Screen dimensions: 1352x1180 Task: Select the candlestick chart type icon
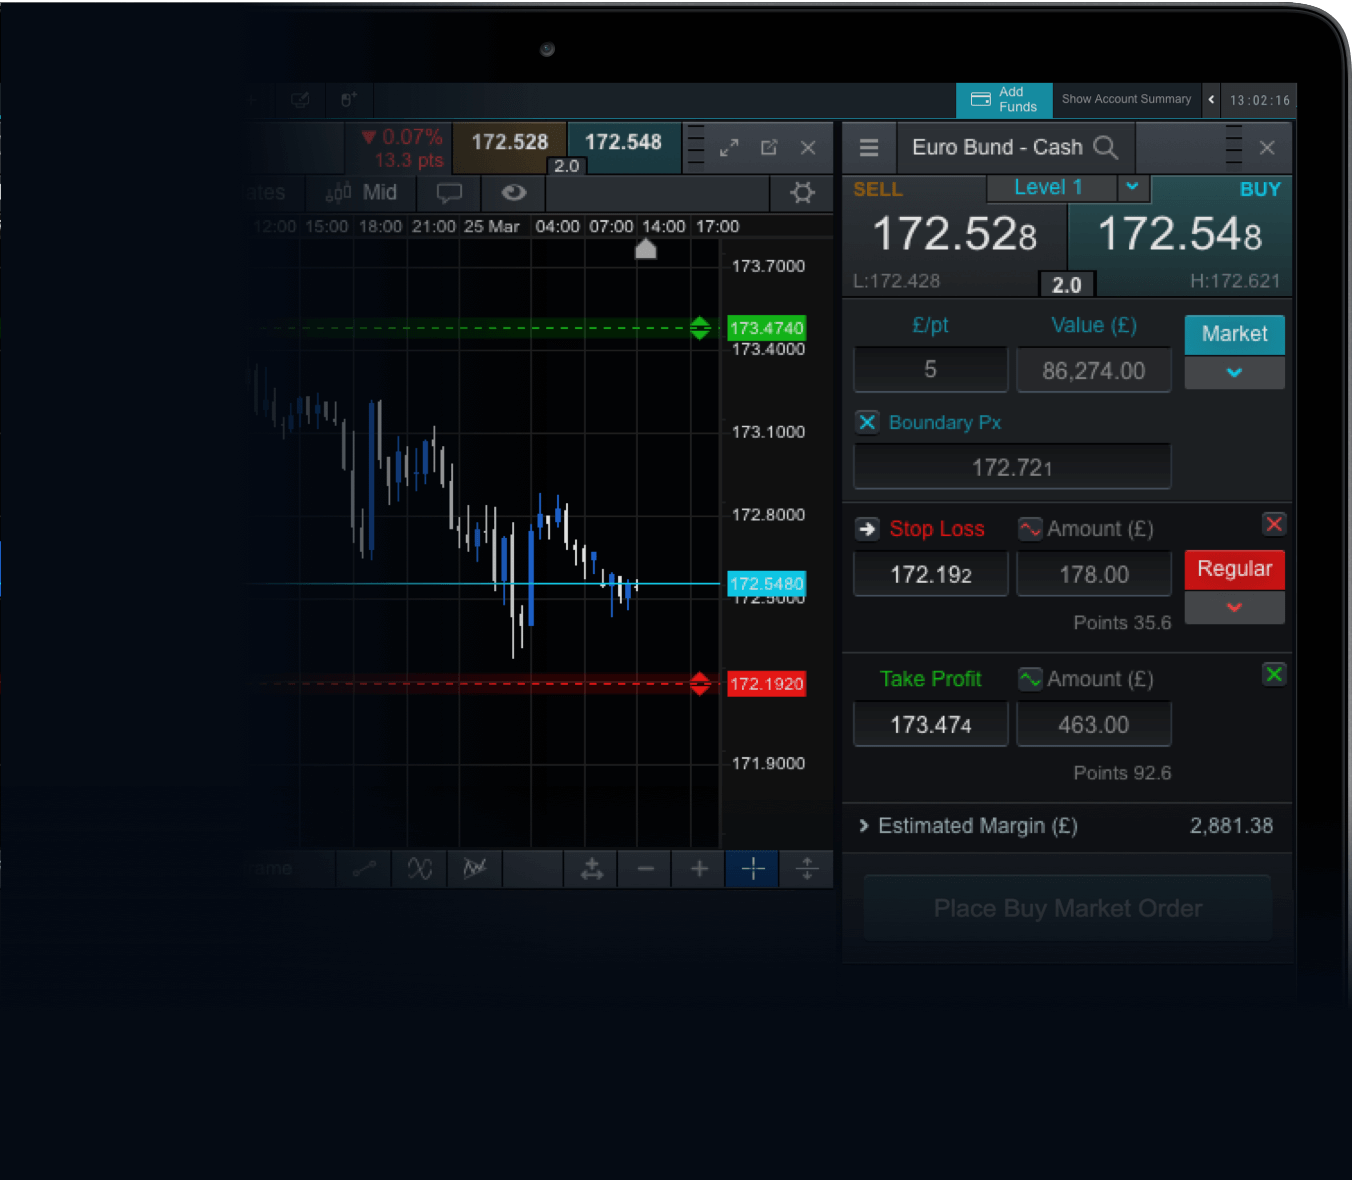click(x=340, y=192)
